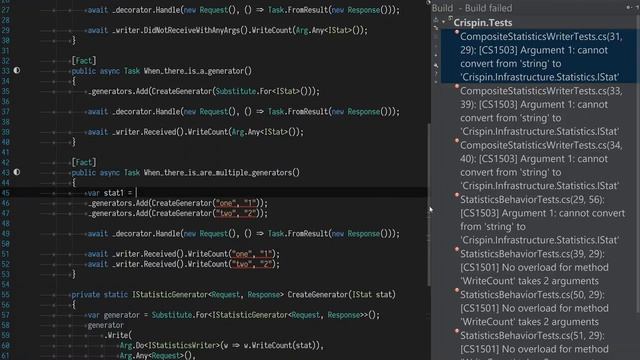Click the [Fact] attribute on line 32
The image size is (640, 360).
pos(84,61)
